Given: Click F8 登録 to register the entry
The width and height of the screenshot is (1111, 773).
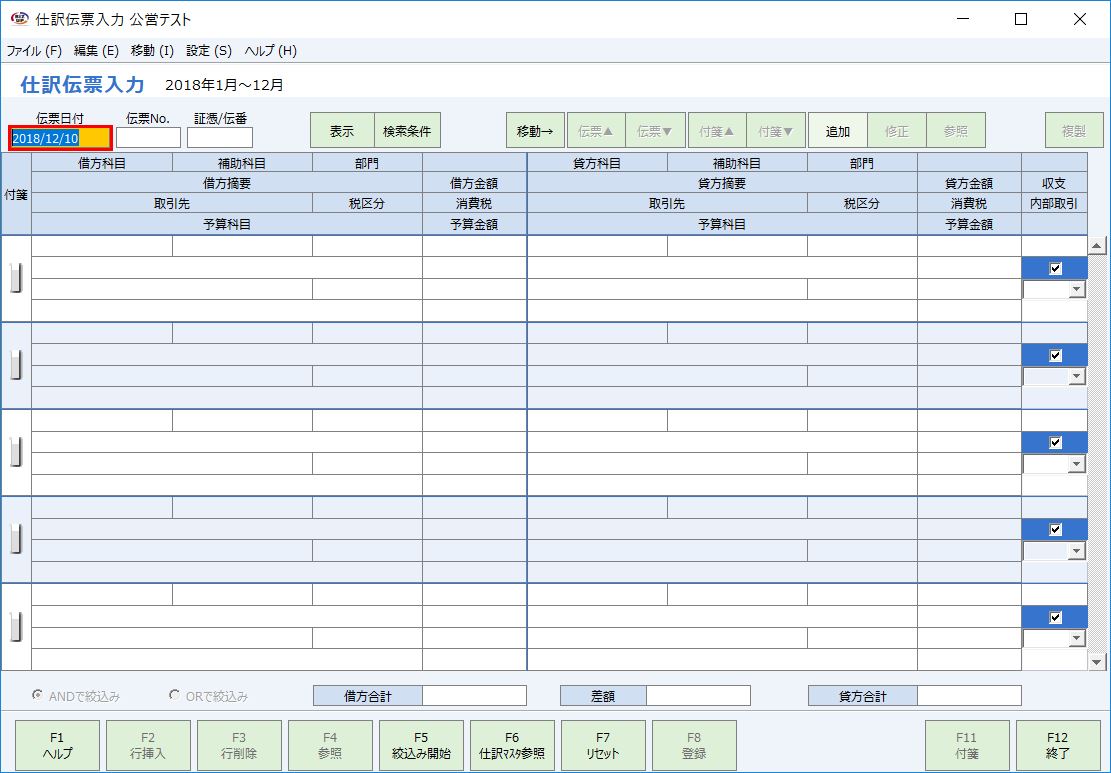Looking at the screenshot, I should [694, 745].
